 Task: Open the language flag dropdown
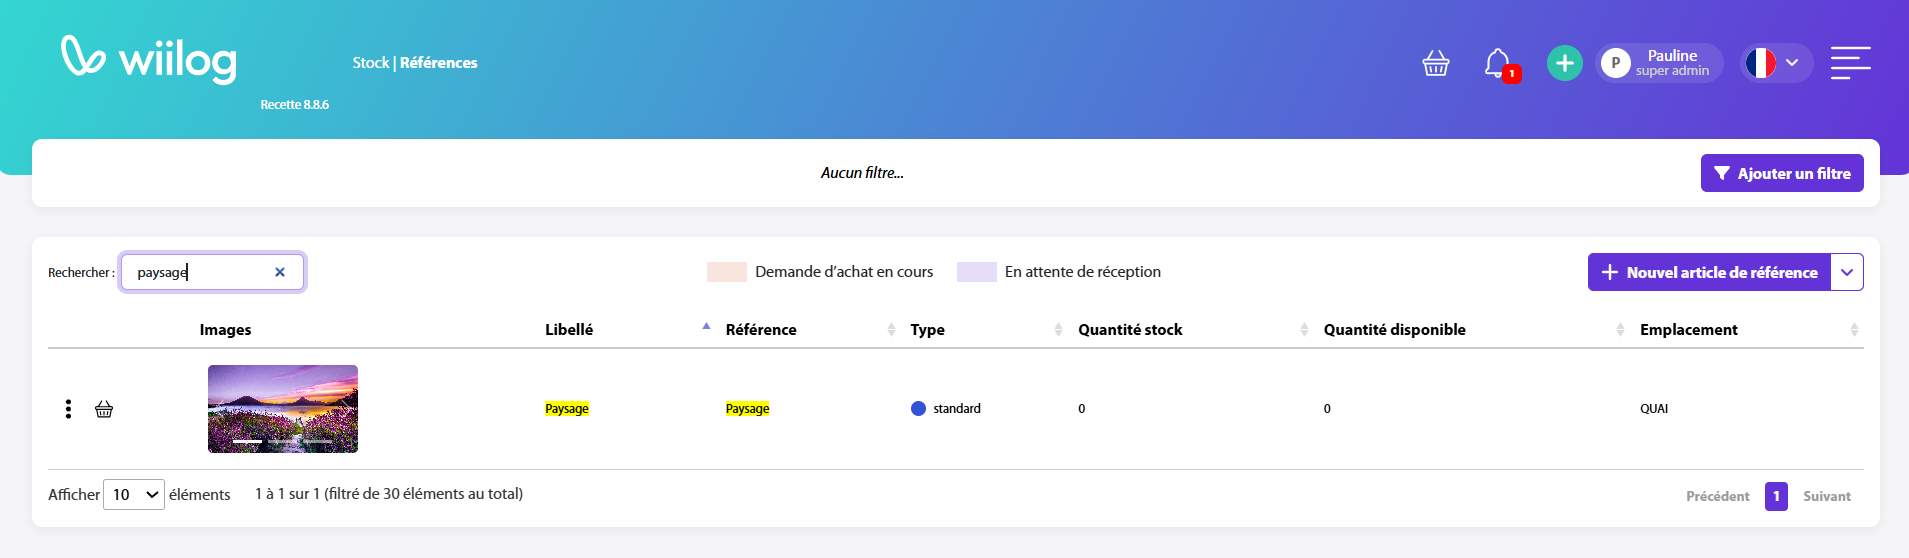click(x=1775, y=63)
